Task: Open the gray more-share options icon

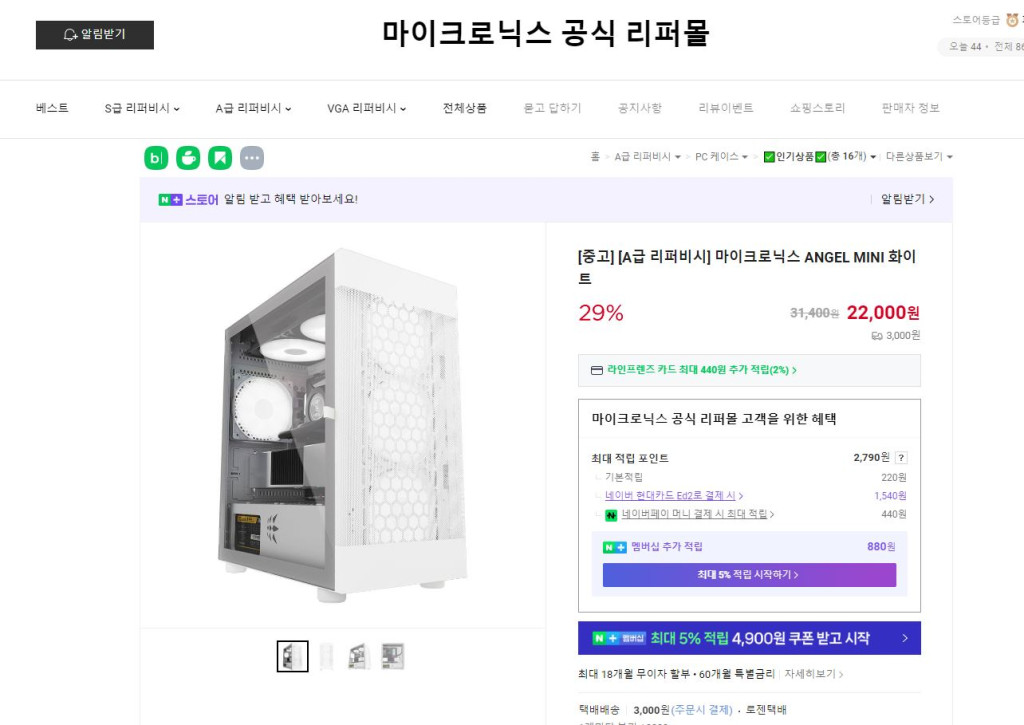Action: (x=252, y=158)
